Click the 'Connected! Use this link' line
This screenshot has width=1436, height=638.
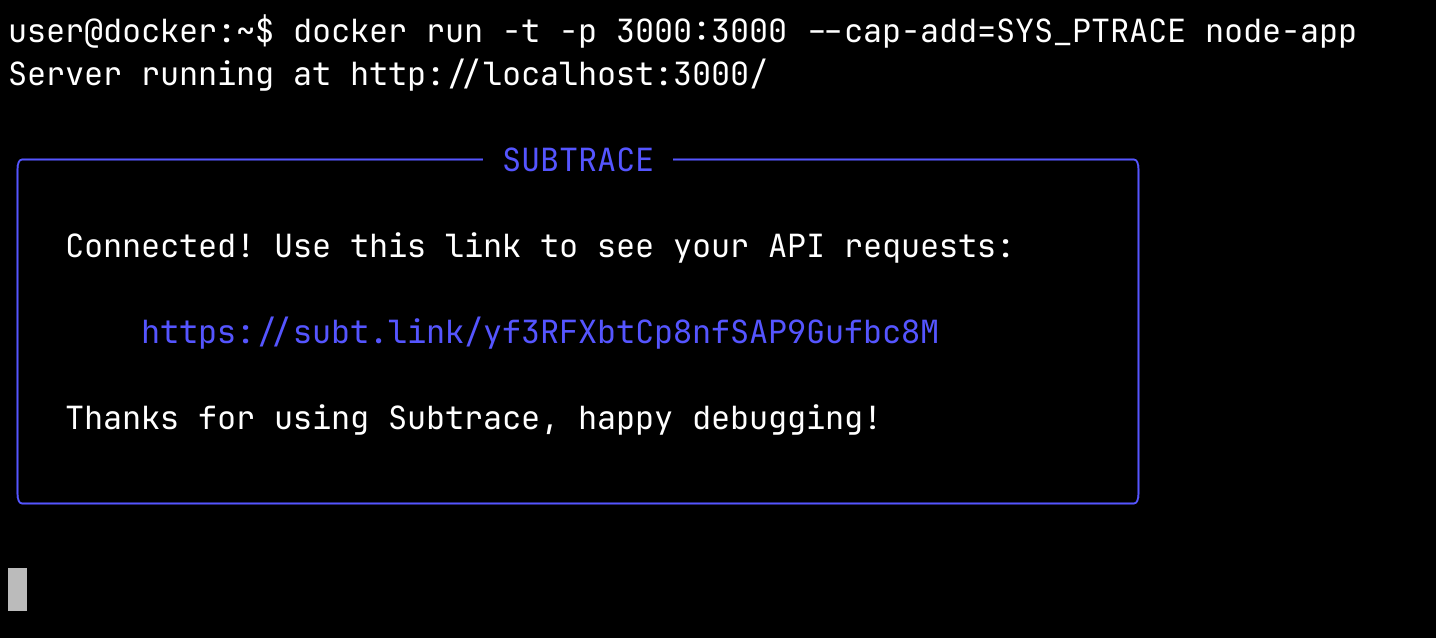[x=540, y=246]
